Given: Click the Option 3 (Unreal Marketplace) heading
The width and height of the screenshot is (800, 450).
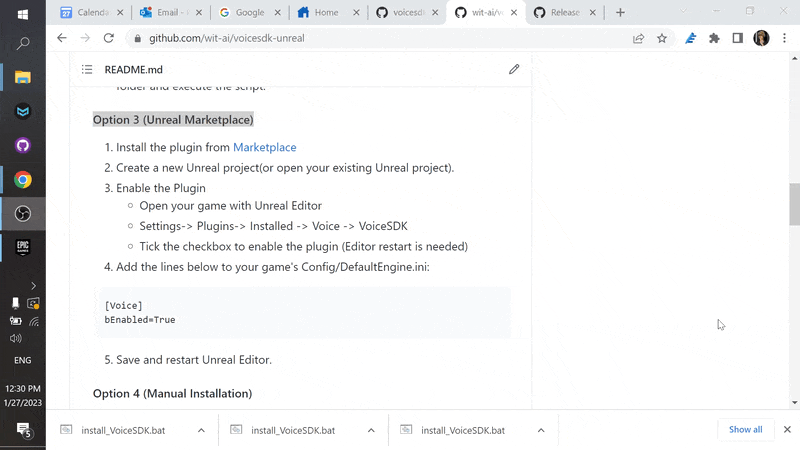Looking at the screenshot, I should (173, 119).
